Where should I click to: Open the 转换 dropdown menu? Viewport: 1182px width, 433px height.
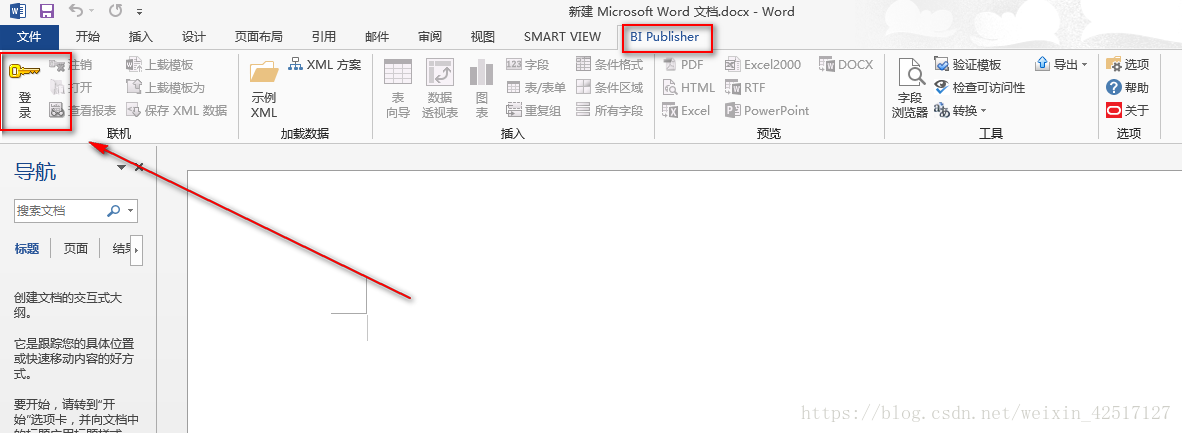tap(960, 110)
